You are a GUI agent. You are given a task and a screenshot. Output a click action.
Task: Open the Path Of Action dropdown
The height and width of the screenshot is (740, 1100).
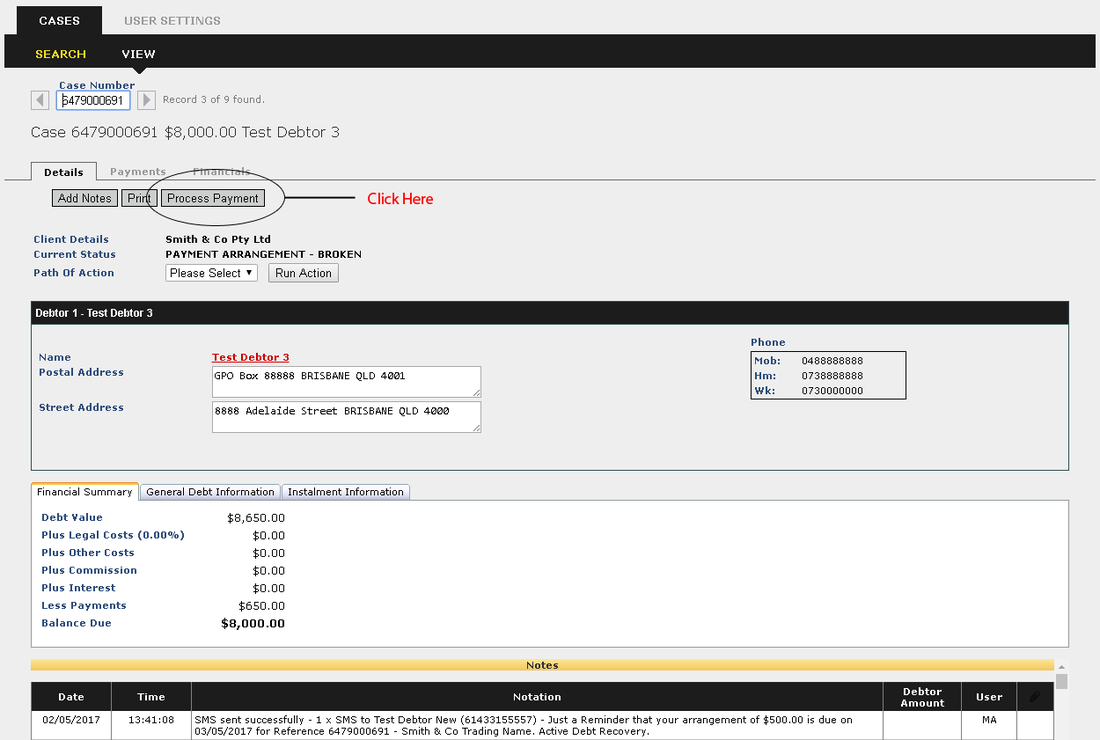pyautogui.click(x=212, y=273)
